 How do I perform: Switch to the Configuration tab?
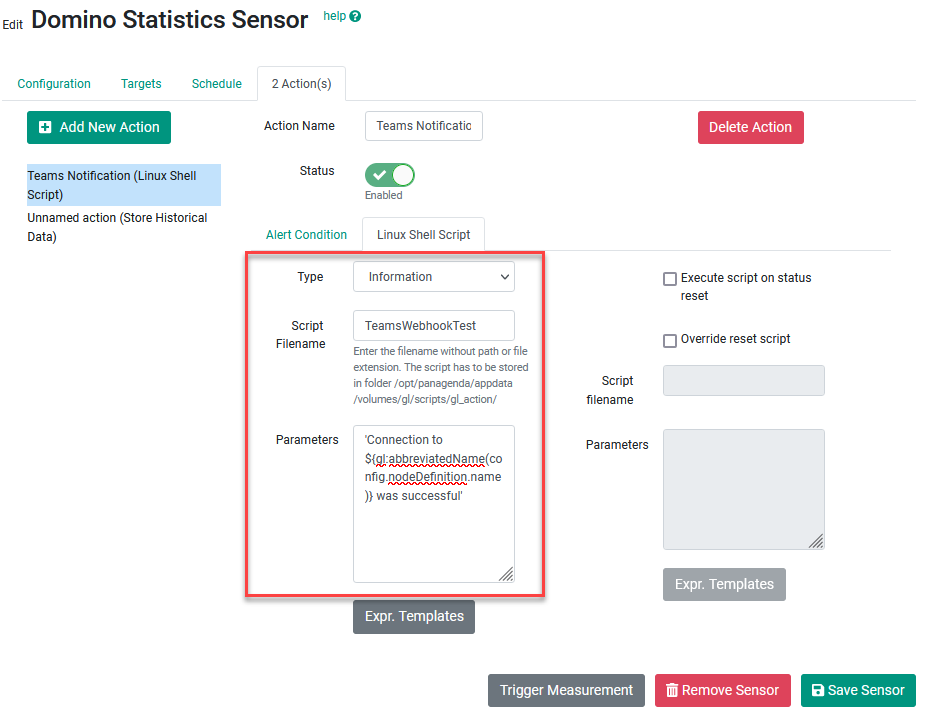coord(54,84)
